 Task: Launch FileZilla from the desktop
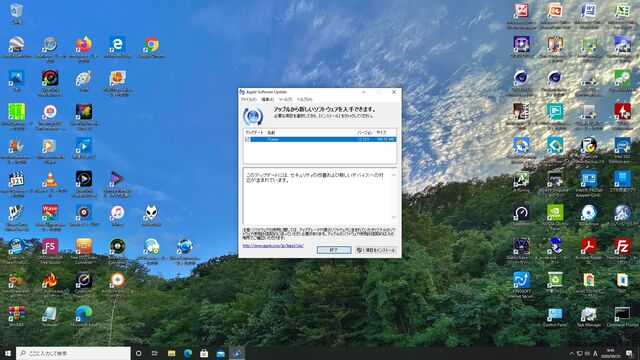[622, 247]
